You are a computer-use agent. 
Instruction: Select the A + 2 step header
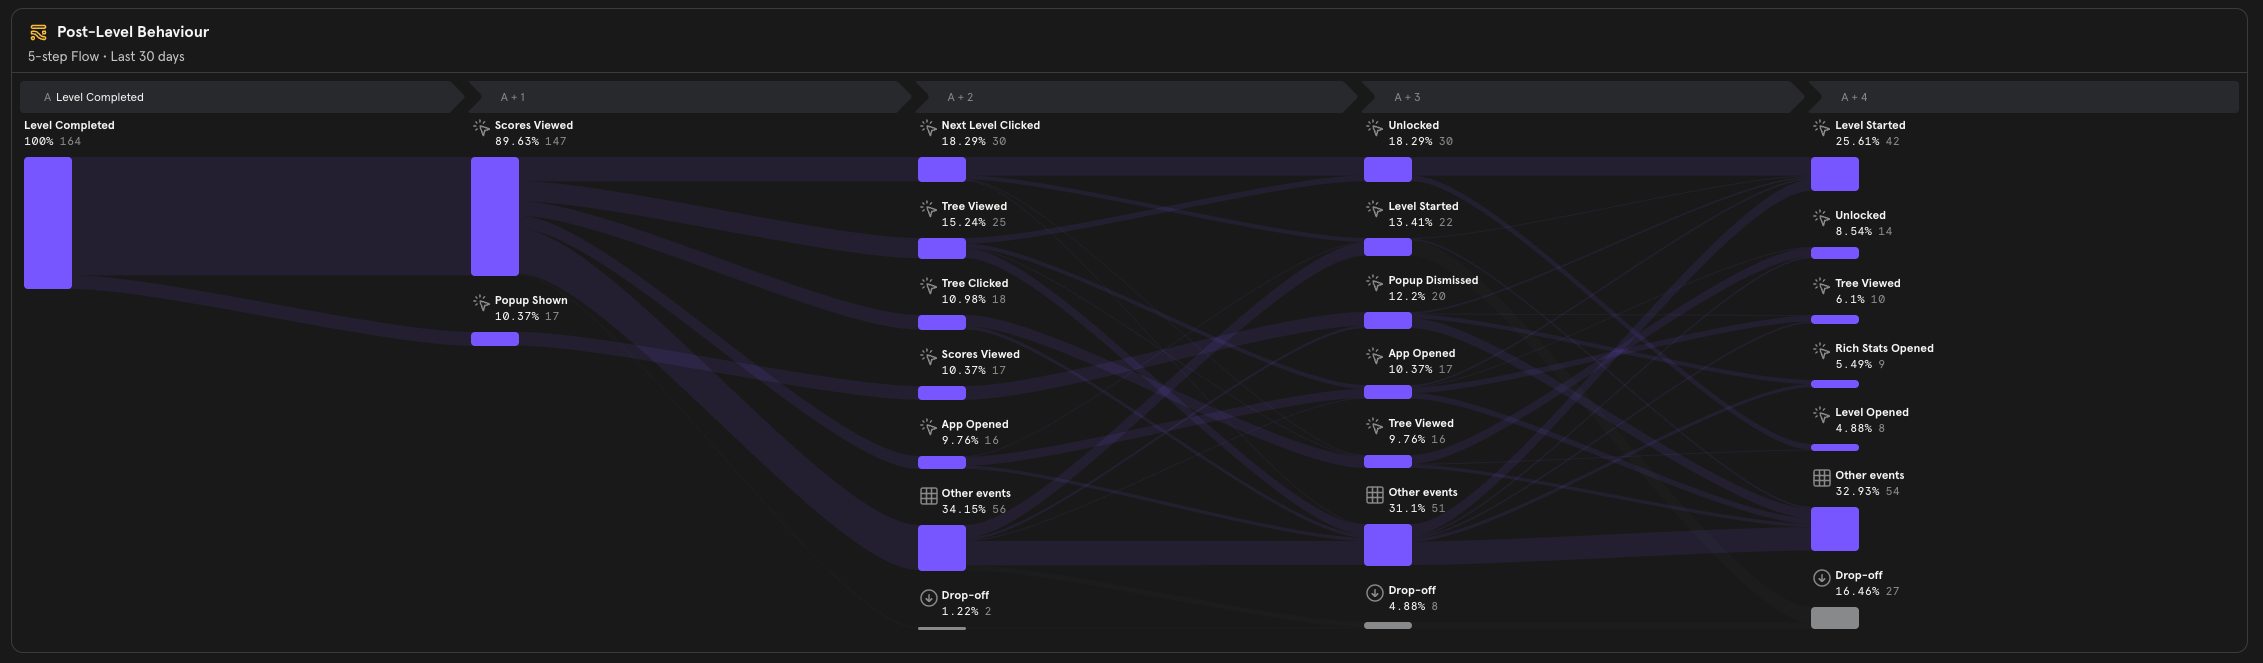click(1136, 97)
